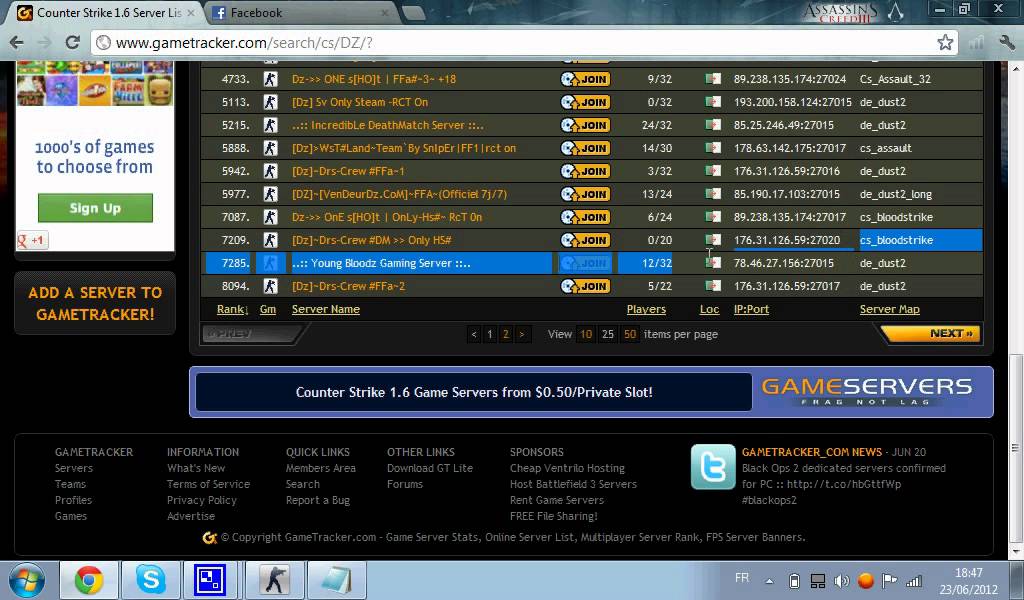View 10 items per page
The height and width of the screenshot is (600, 1024).
pyautogui.click(x=586, y=334)
